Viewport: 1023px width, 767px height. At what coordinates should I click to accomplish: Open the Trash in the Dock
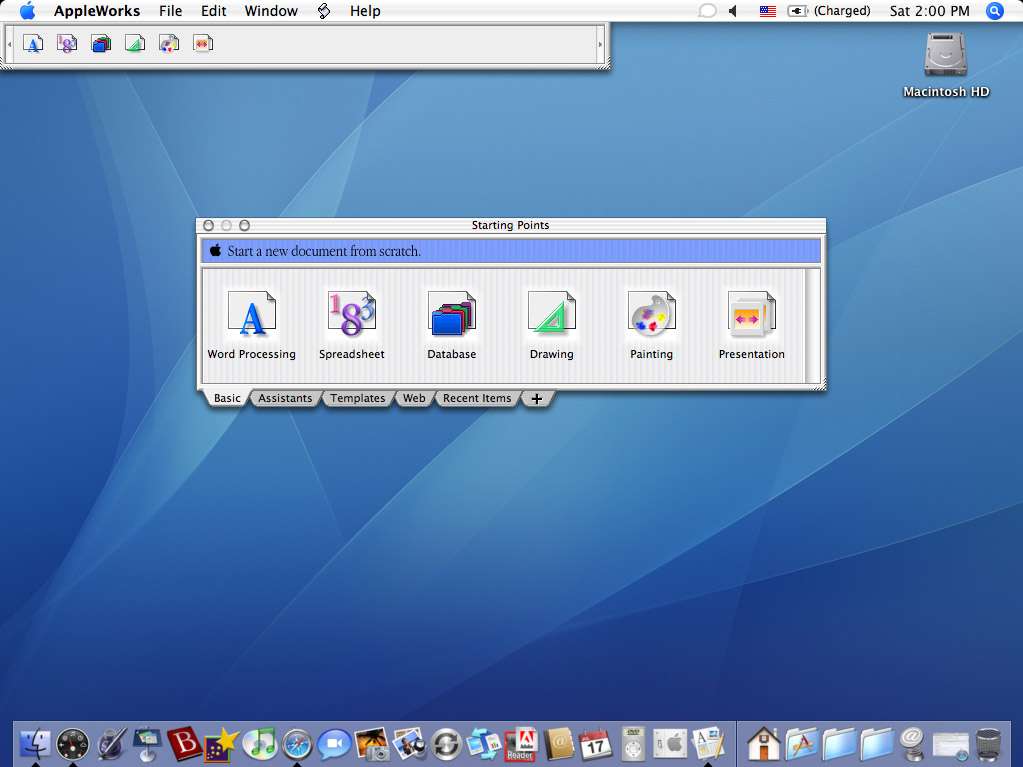988,744
